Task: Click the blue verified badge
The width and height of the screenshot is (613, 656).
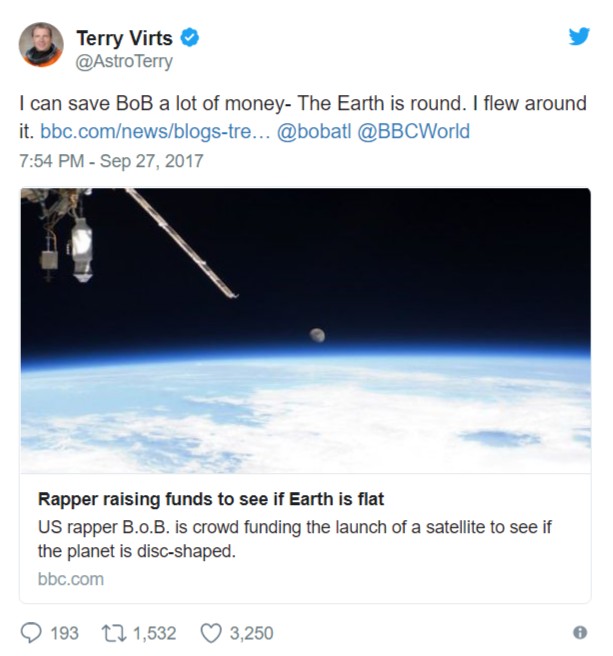Action: (190, 38)
